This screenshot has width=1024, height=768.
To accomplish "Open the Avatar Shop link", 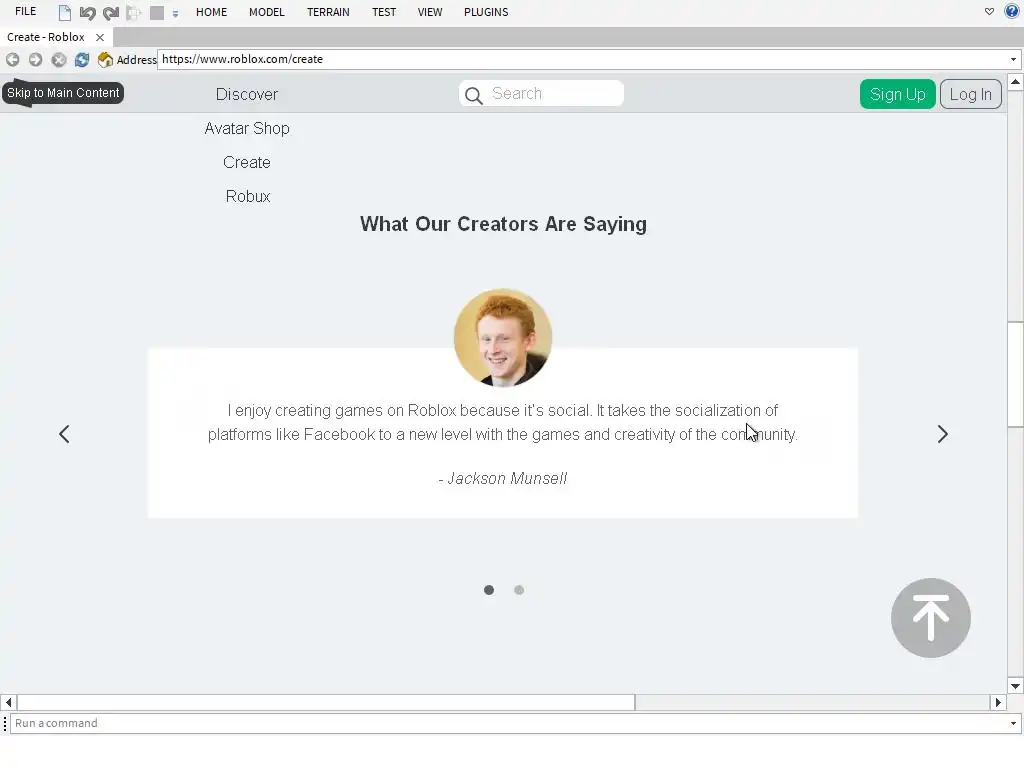I will click(247, 128).
